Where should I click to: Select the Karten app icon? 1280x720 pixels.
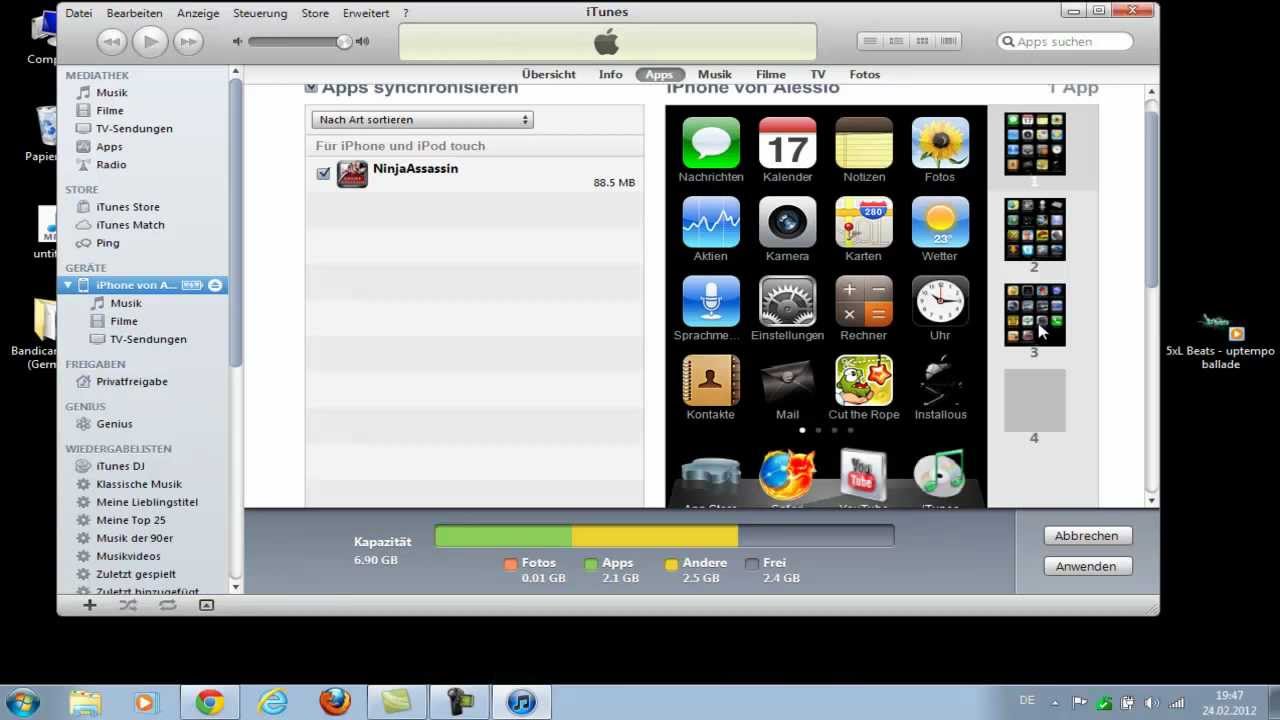point(864,222)
